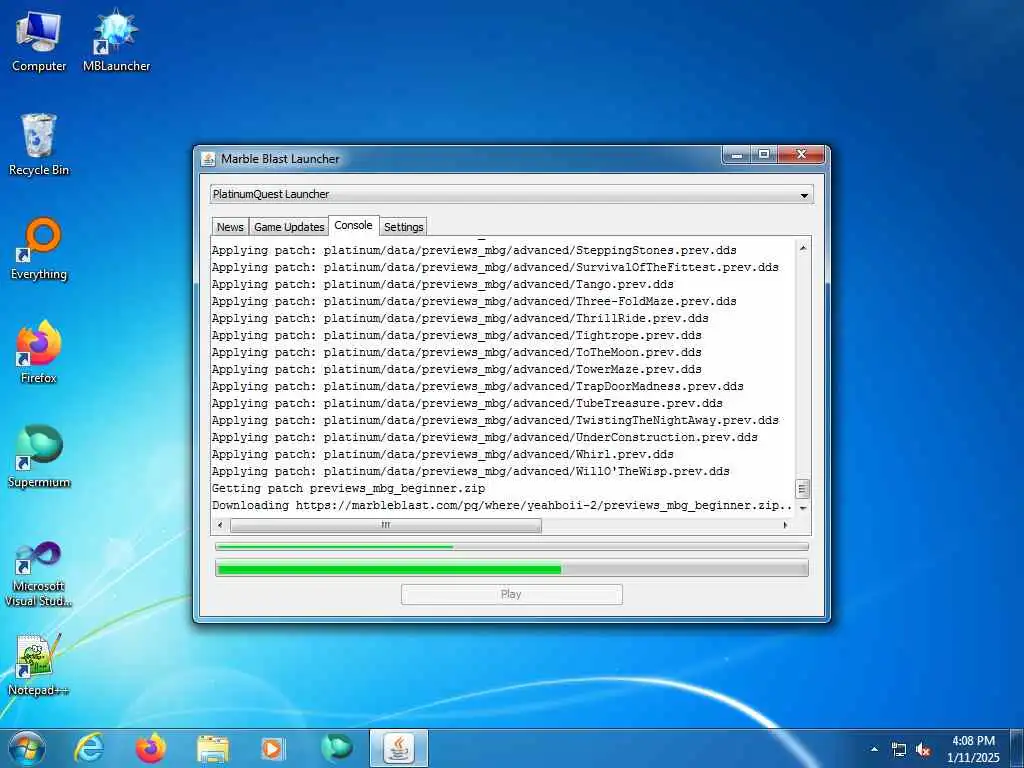This screenshot has width=1024, height=768.
Task: Open the media player taskbar icon
Action: (x=273, y=748)
